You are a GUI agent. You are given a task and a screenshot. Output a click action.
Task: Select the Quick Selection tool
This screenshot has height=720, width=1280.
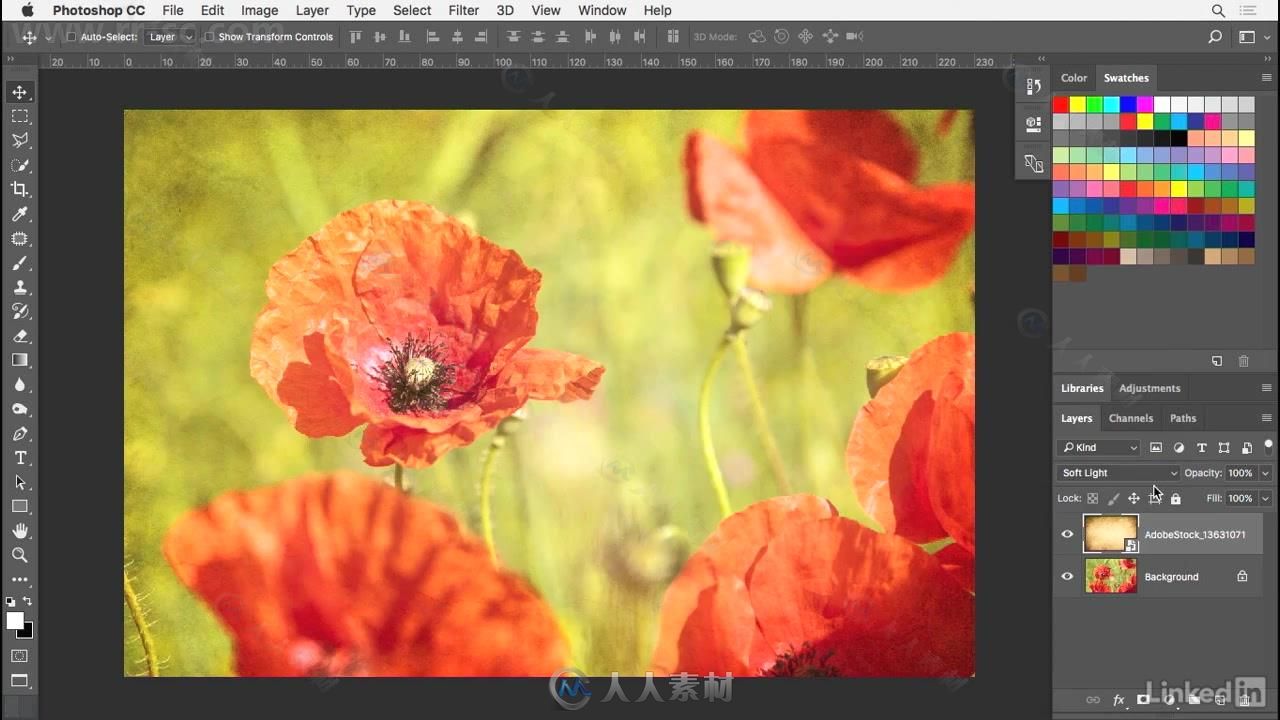(20, 165)
